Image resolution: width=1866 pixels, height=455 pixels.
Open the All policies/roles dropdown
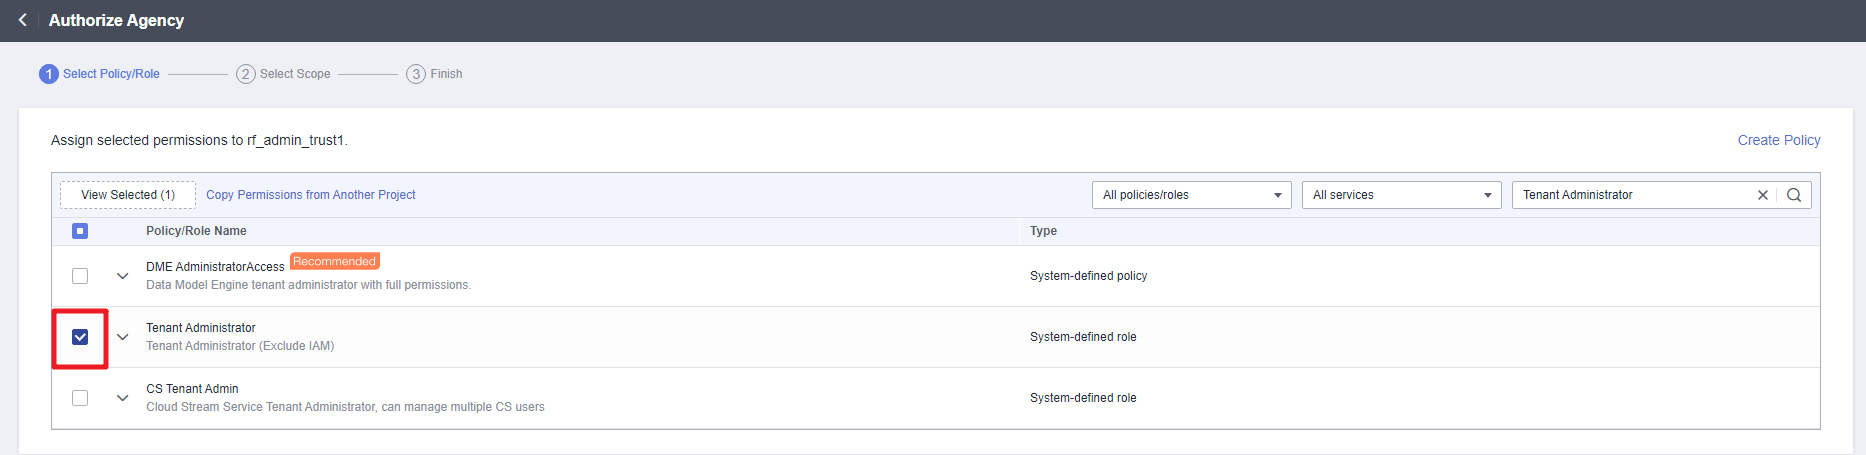[x=1191, y=195]
